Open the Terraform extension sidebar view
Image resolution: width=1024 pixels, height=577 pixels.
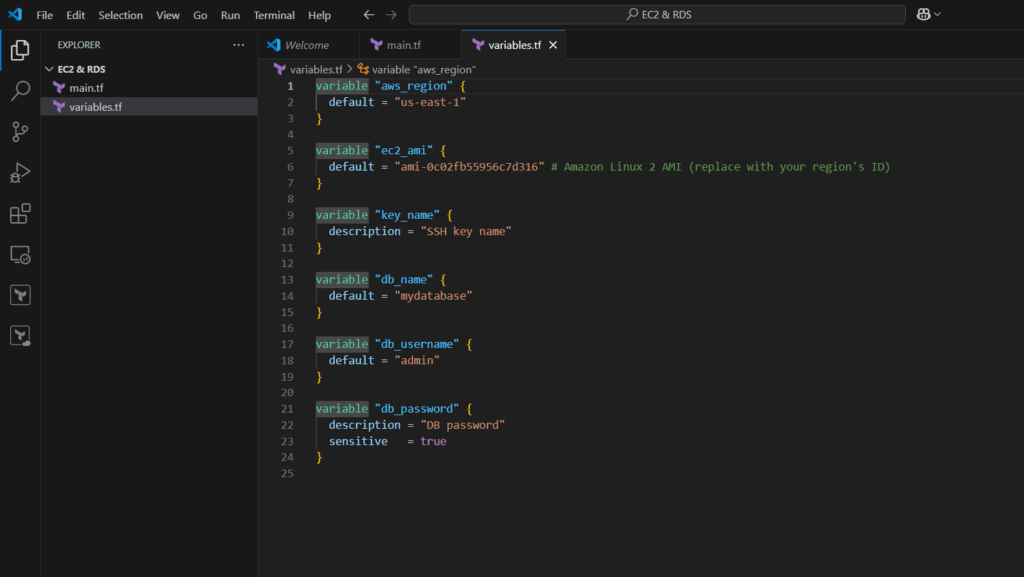click(20, 294)
